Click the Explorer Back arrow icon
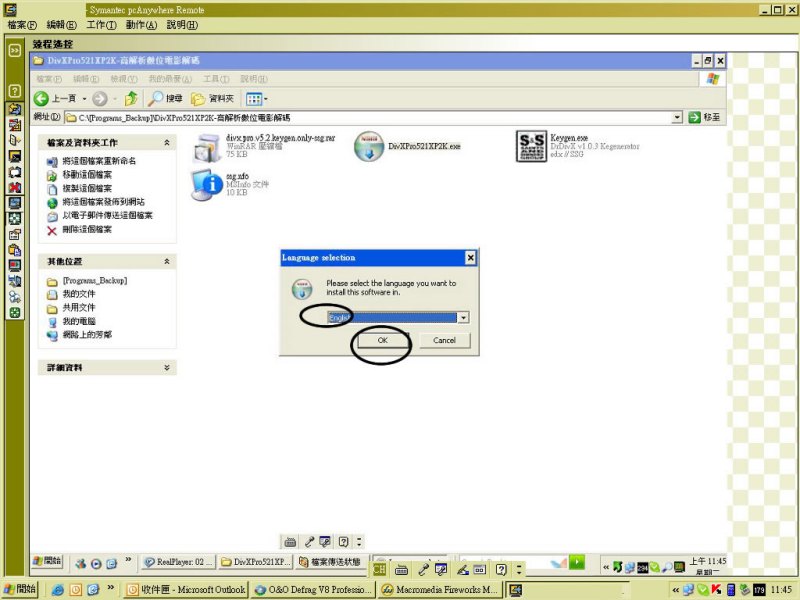The height and width of the screenshot is (600, 800). click(x=41, y=98)
